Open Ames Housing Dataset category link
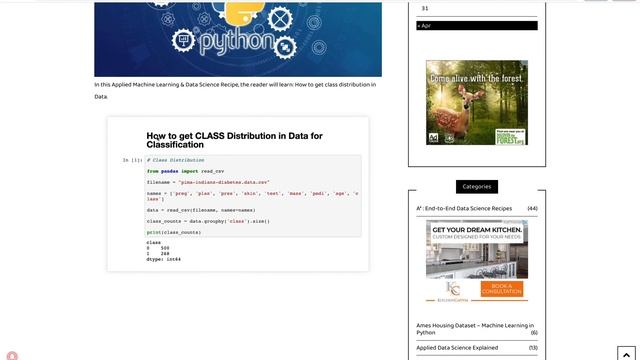640x360 pixels. tap(475, 329)
